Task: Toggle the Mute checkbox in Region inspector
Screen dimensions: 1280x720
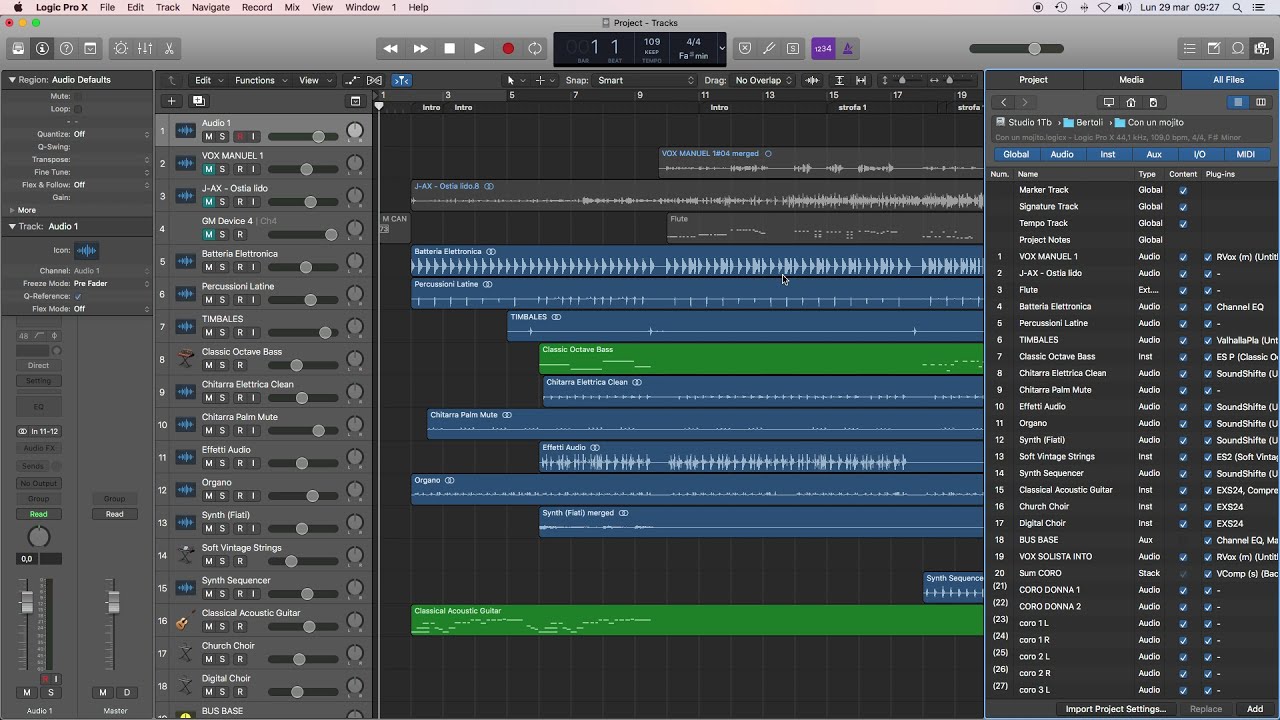Action: [78, 96]
